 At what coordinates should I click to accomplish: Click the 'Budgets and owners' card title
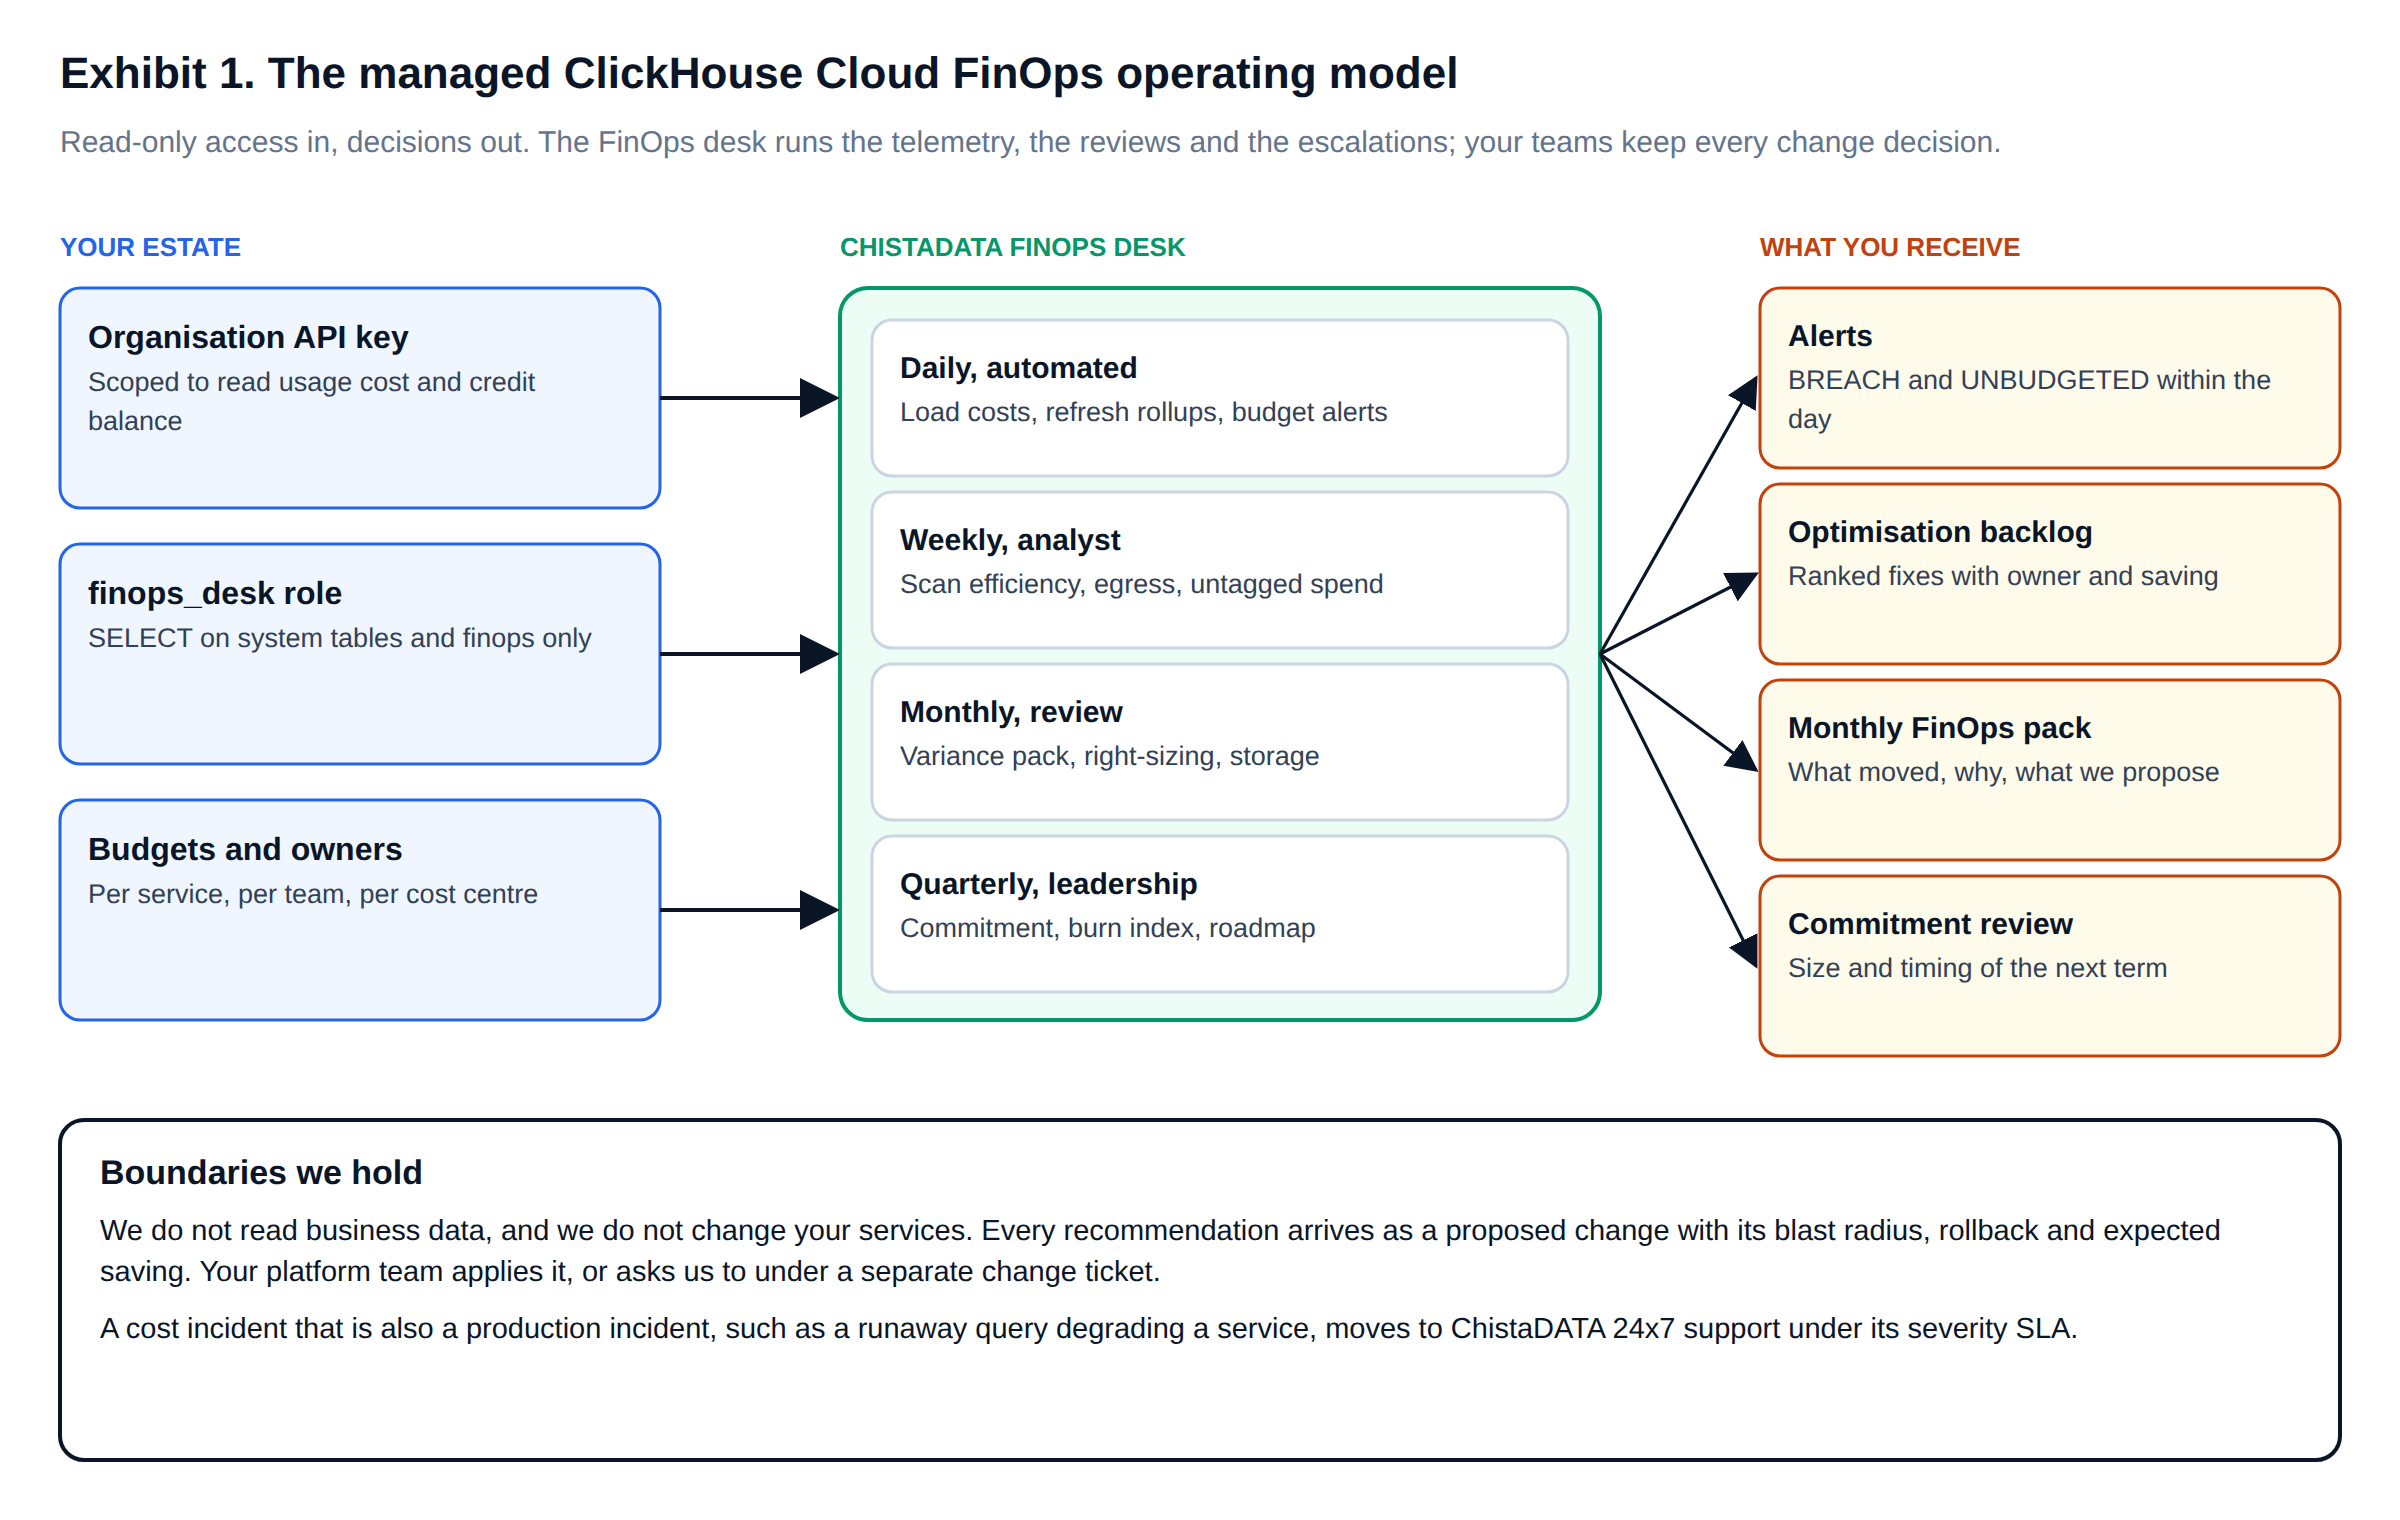[245, 849]
